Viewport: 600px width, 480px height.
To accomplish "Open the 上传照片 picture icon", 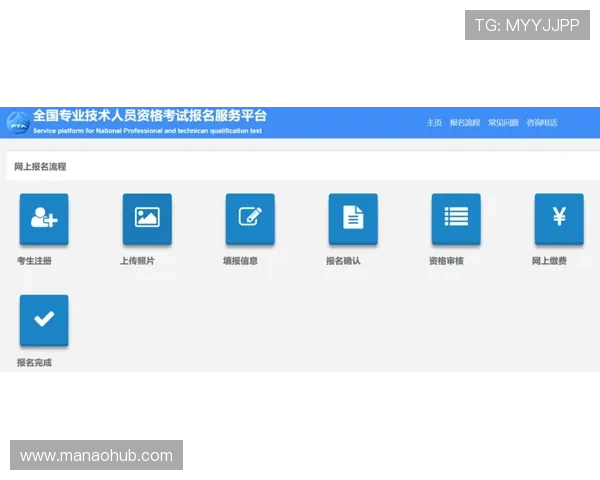I will point(147,219).
